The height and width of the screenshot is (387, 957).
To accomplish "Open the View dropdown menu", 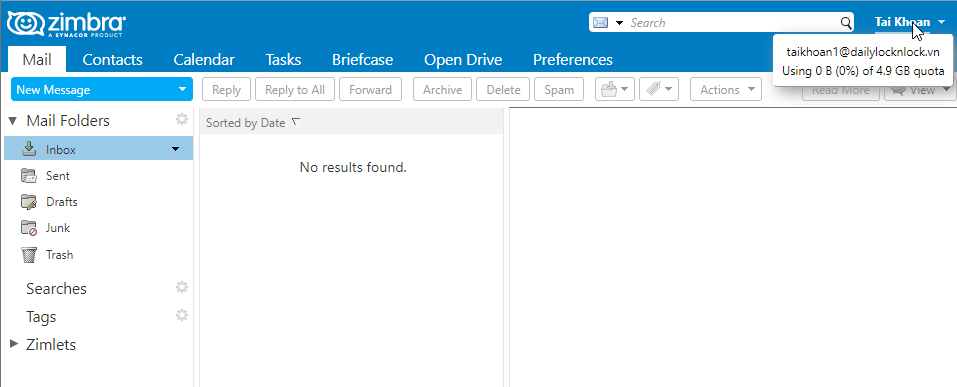I will [920, 90].
